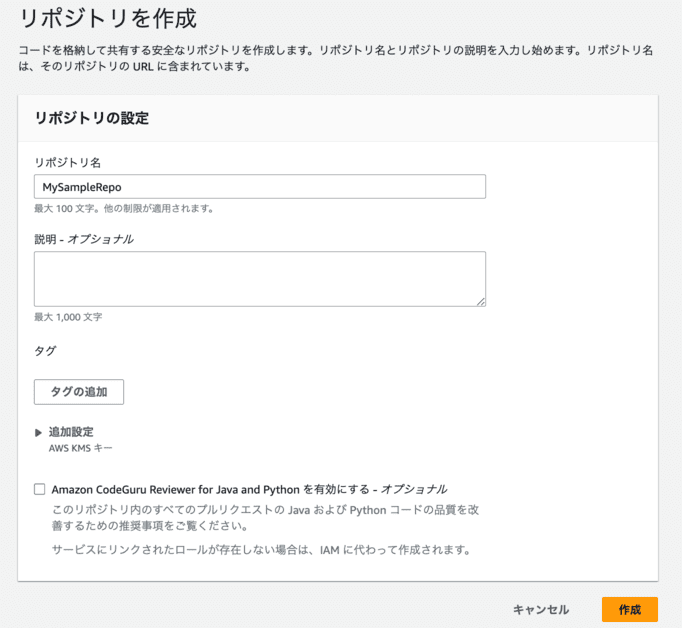Click the リポジトリの設定 panel header
This screenshot has width=682, height=628.
tap(91, 118)
